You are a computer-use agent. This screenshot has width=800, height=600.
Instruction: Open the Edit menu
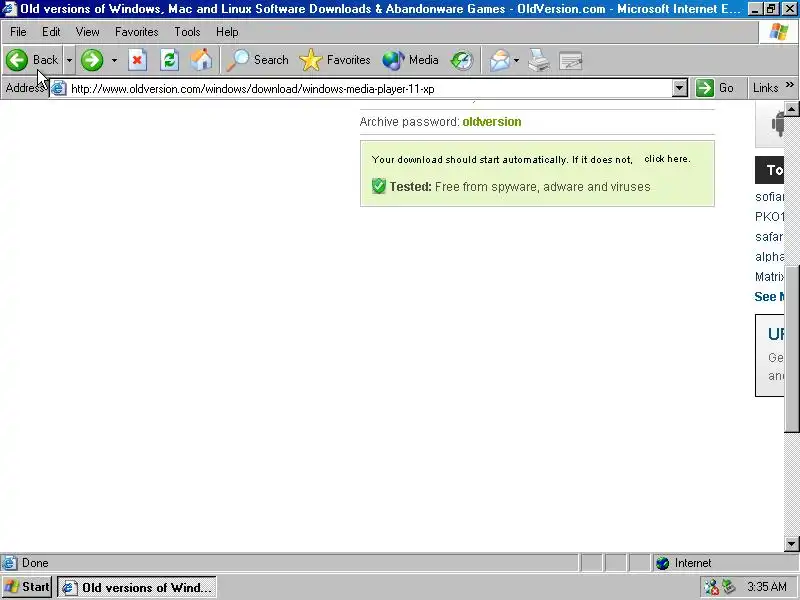[51, 32]
